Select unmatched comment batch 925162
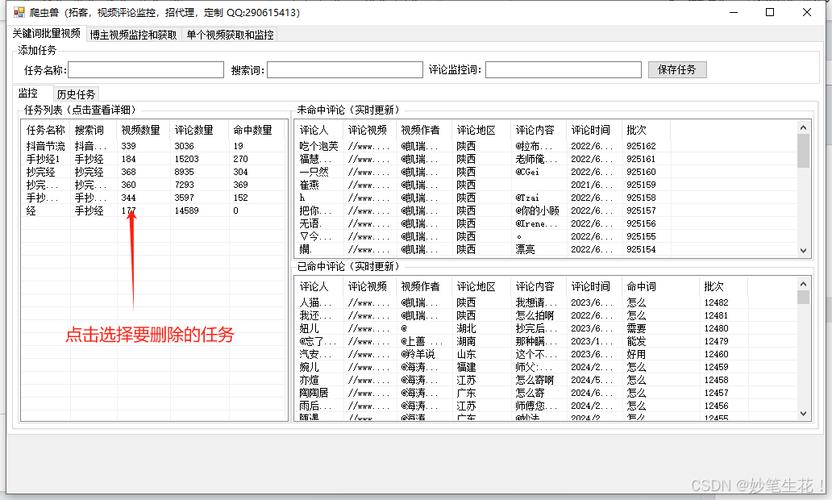 tap(545, 146)
